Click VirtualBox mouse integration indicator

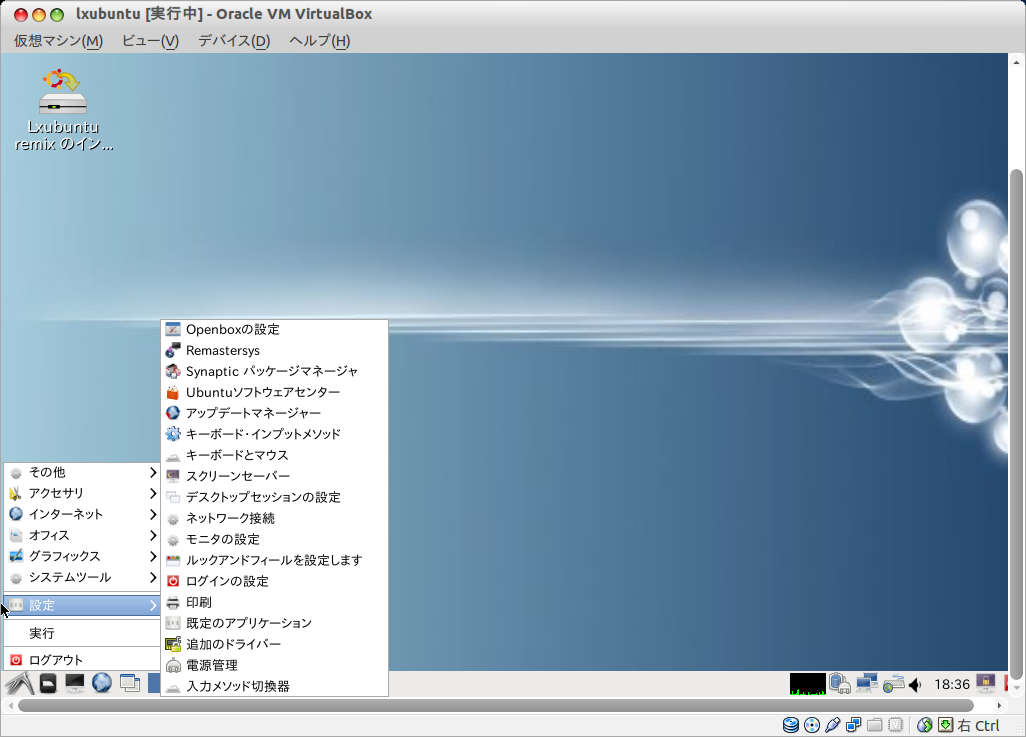(x=925, y=725)
